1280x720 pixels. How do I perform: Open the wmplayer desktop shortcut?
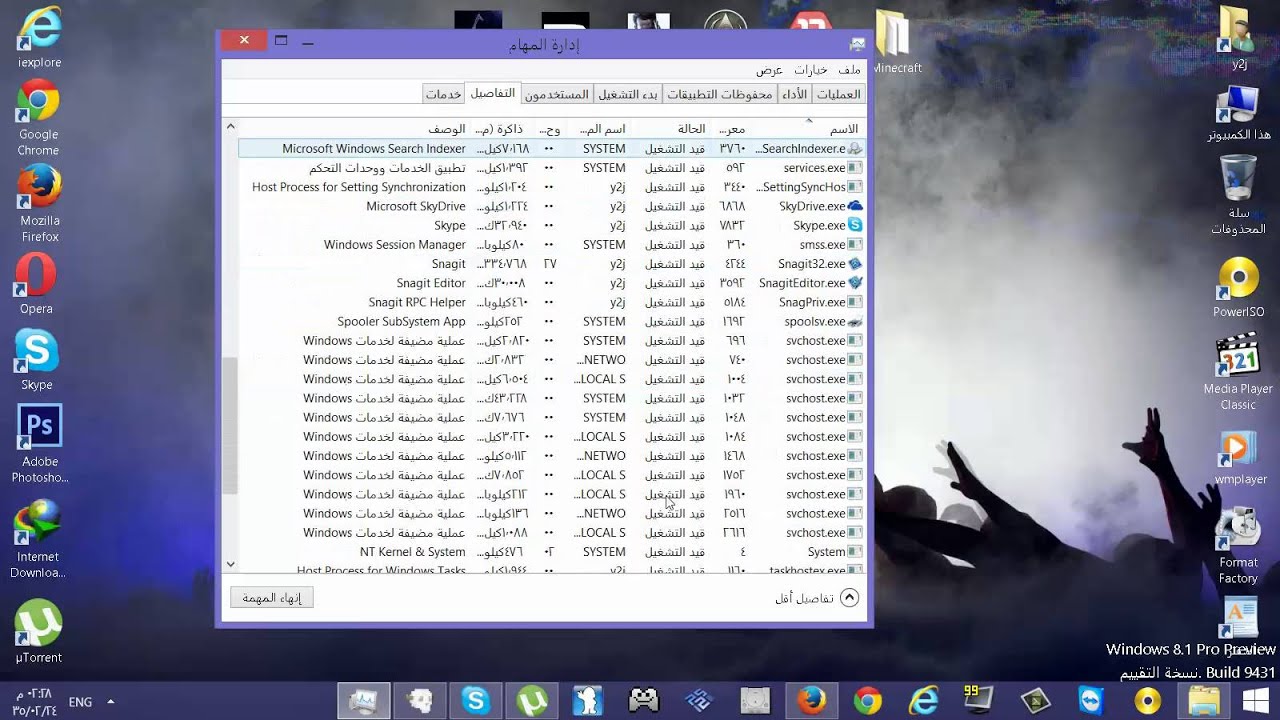coord(1240,458)
